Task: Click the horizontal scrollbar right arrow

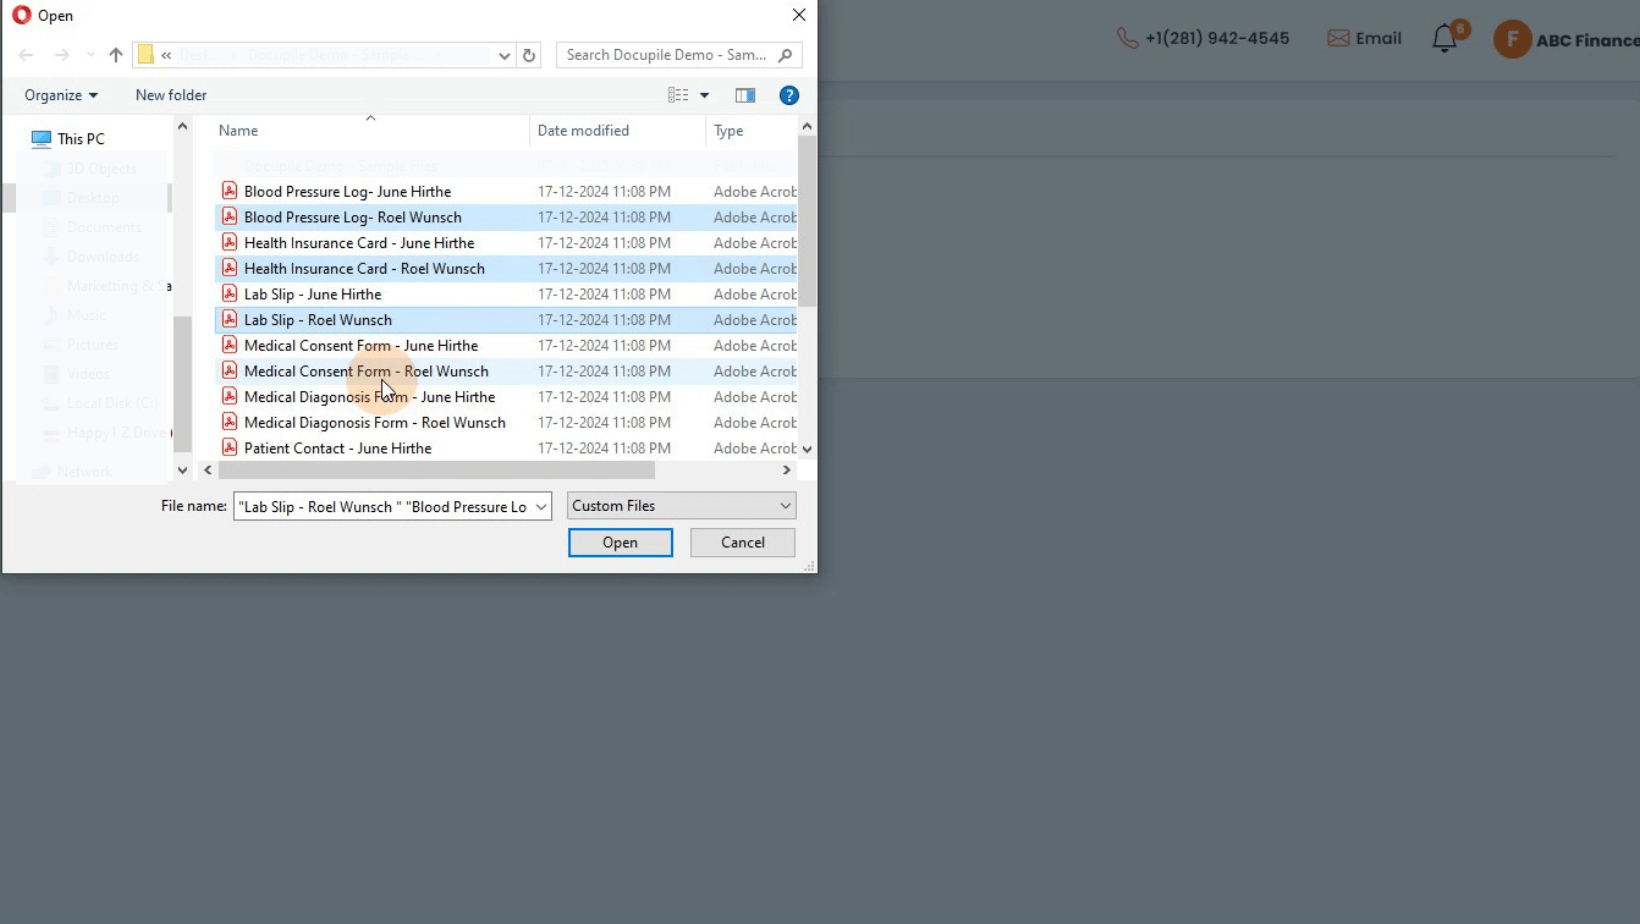Action: (787, 470)
